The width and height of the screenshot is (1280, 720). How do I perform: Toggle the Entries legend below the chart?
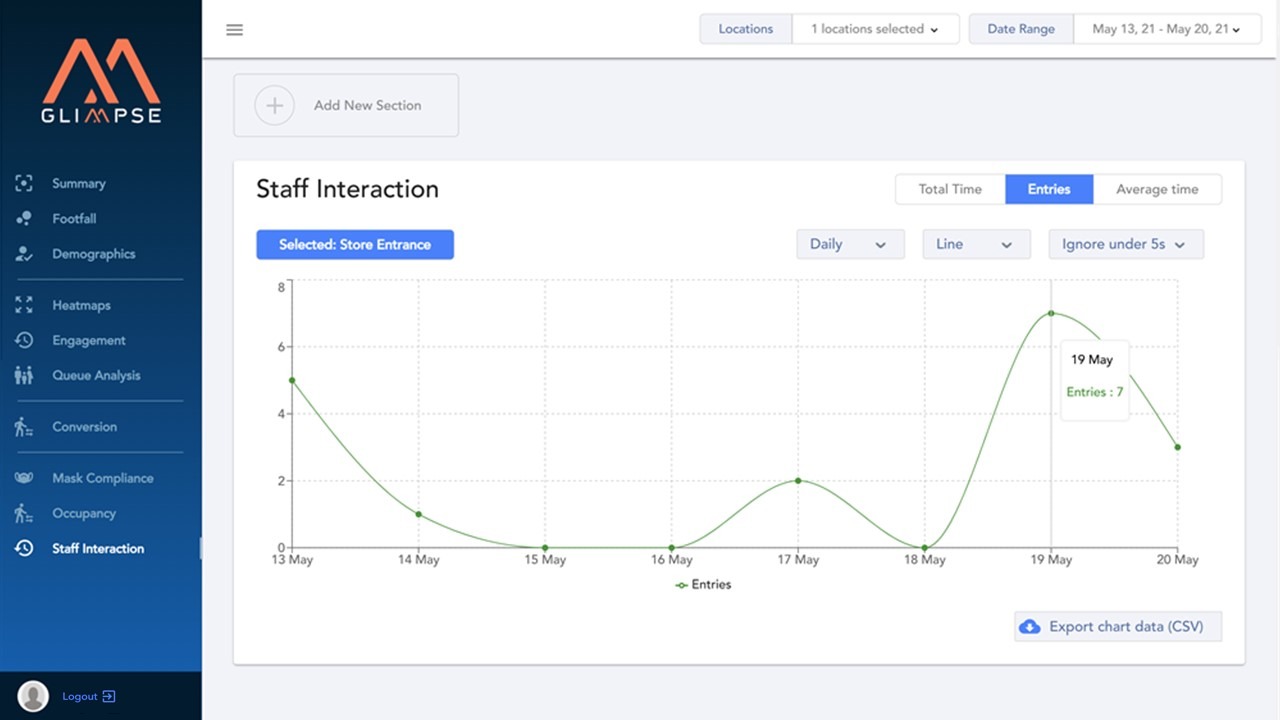click(703, 584)
